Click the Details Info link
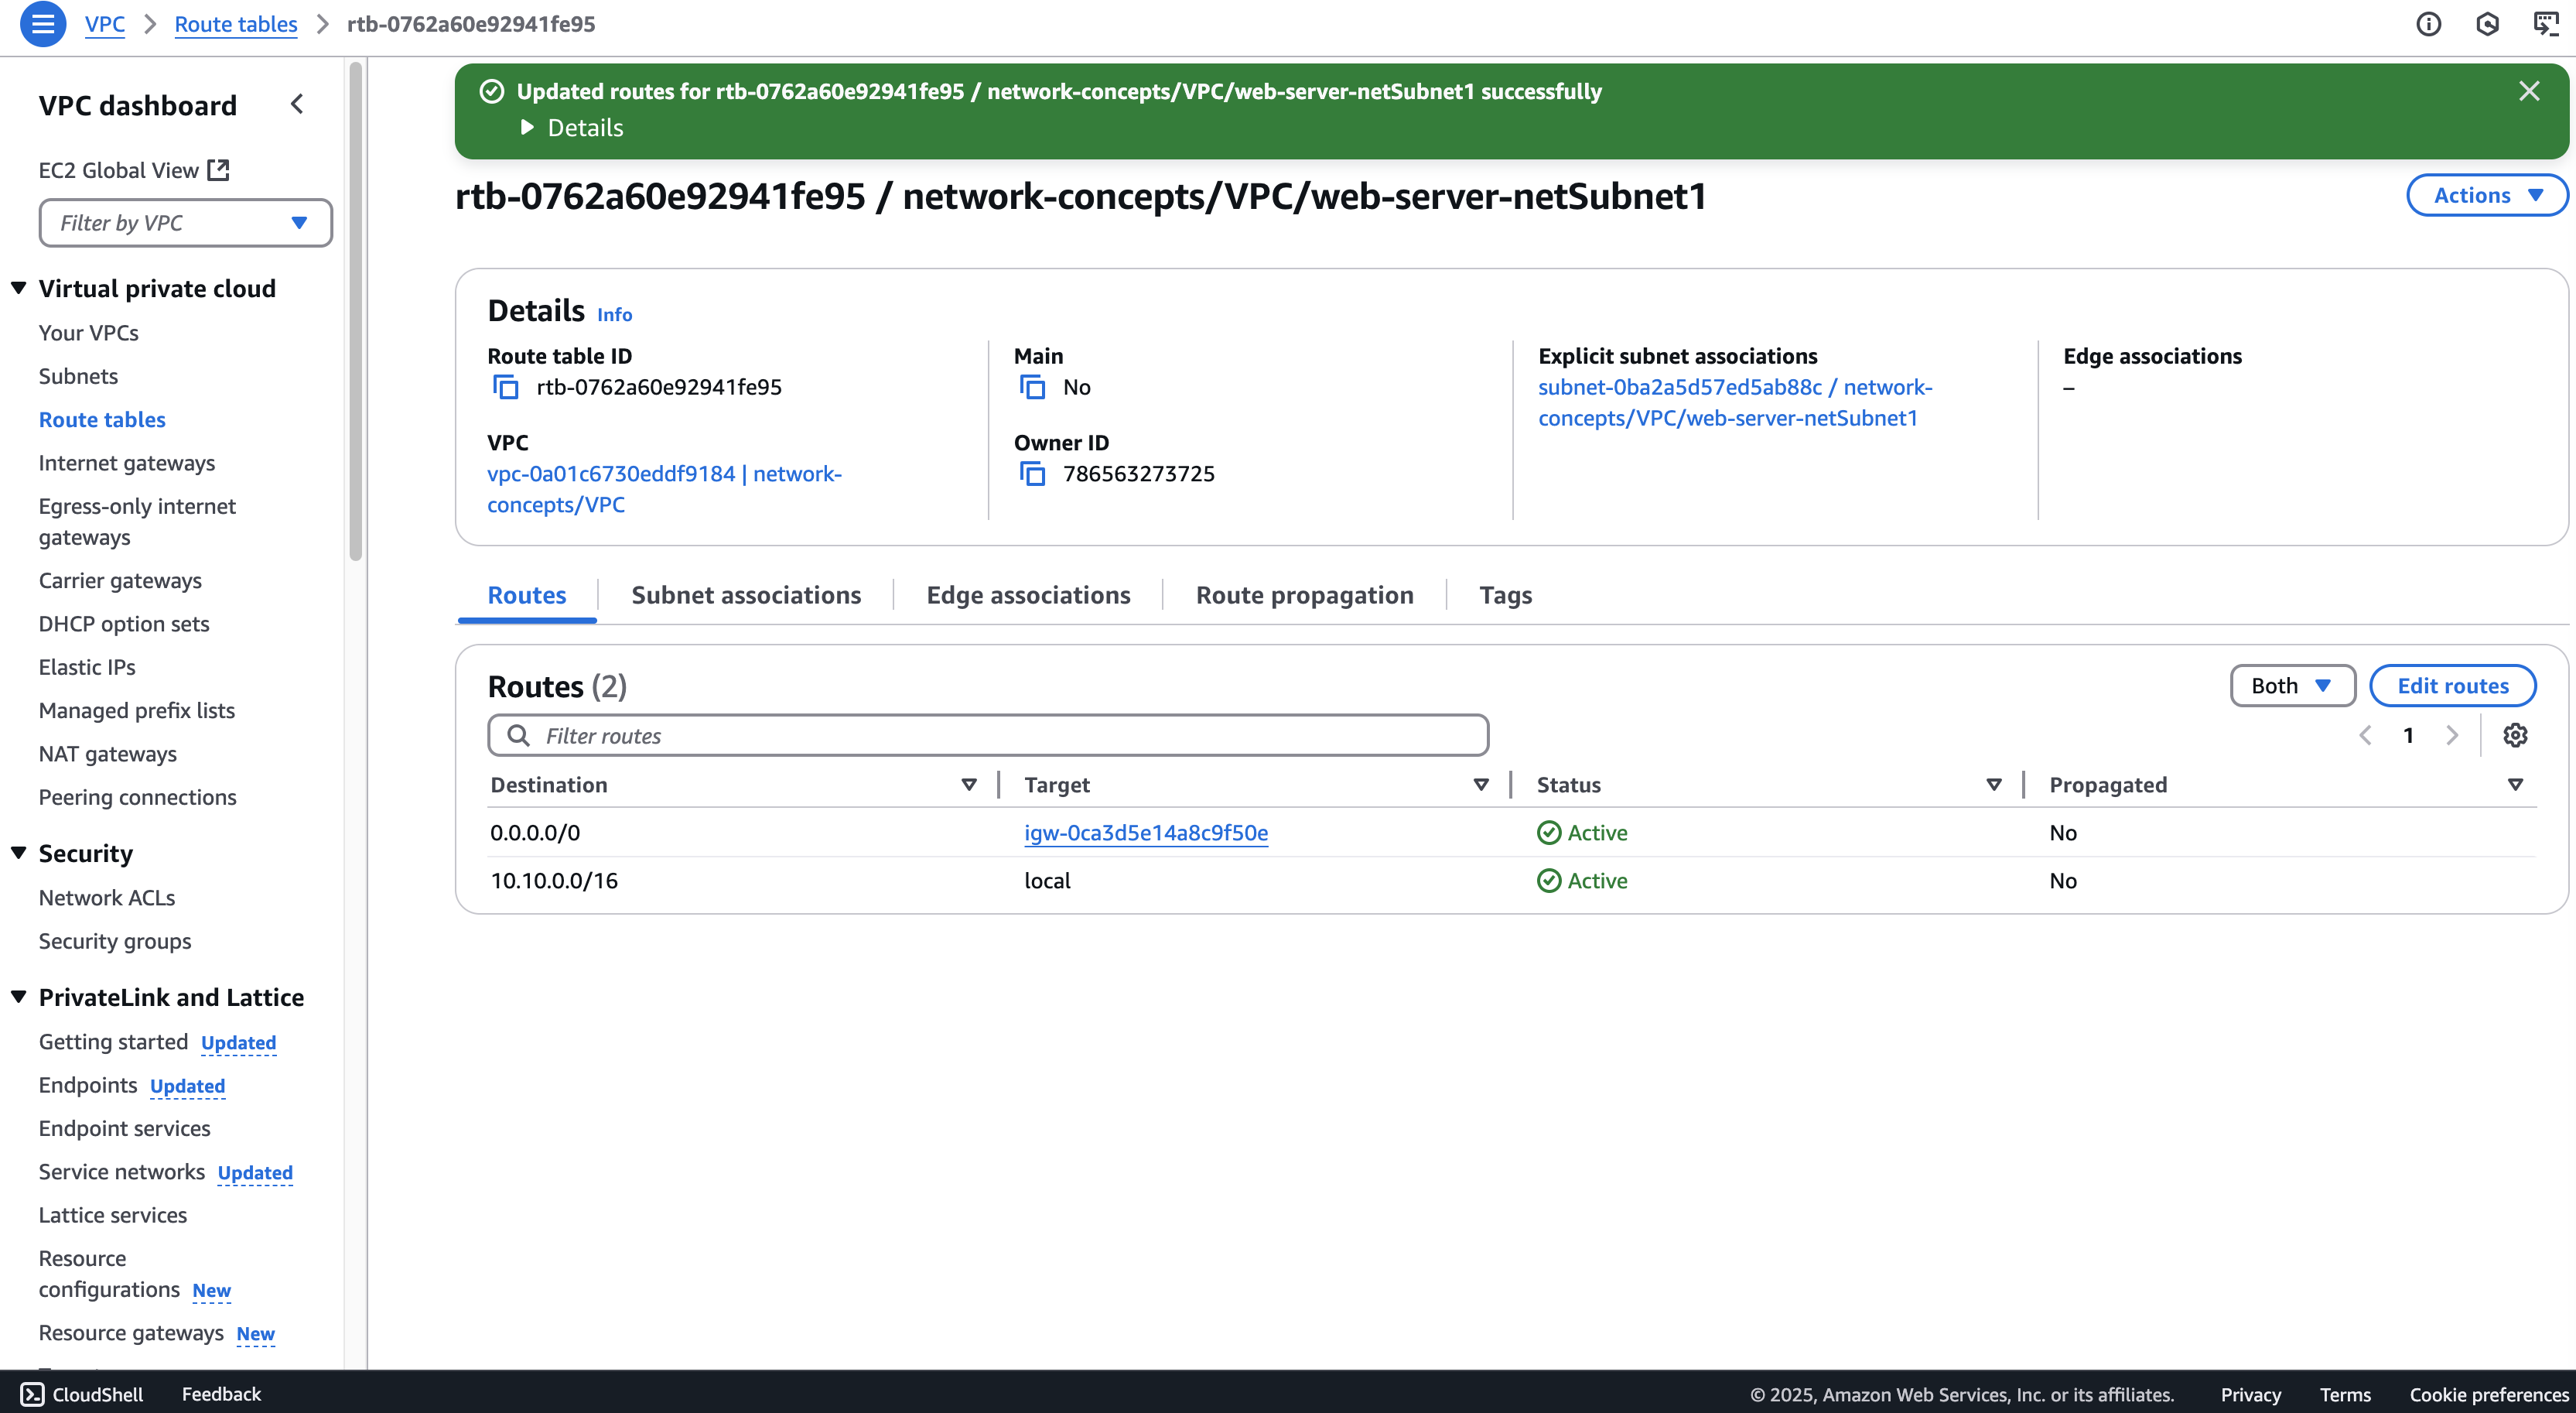This screenshot has width=2576, height=1413. [614, 314]
